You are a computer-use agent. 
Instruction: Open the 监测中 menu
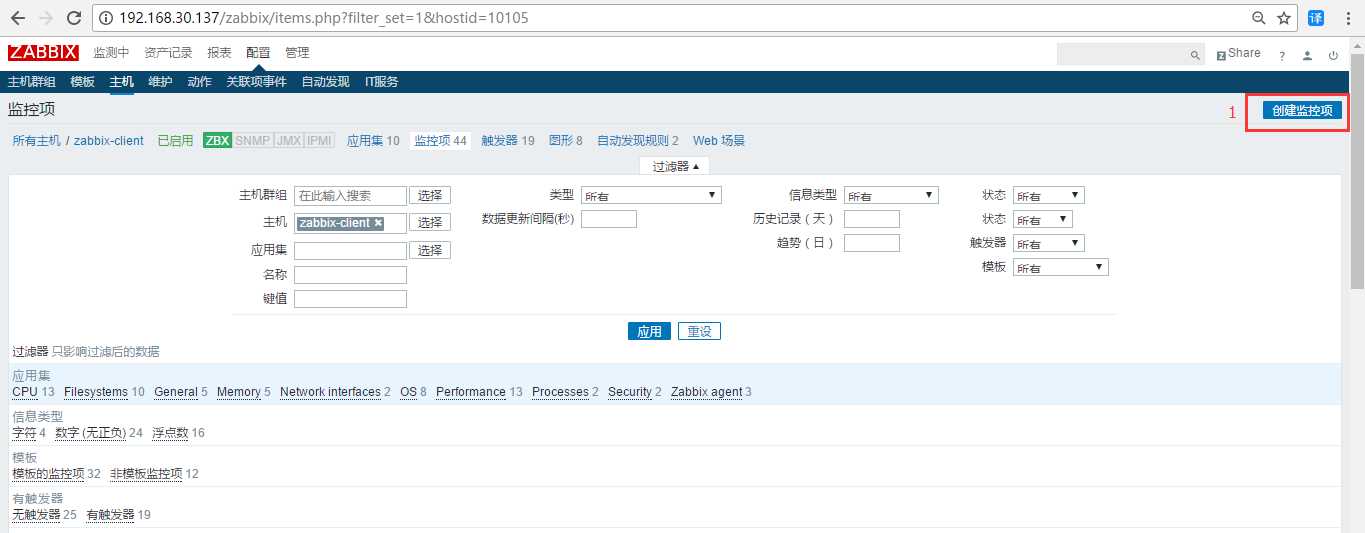pos(111,53)
